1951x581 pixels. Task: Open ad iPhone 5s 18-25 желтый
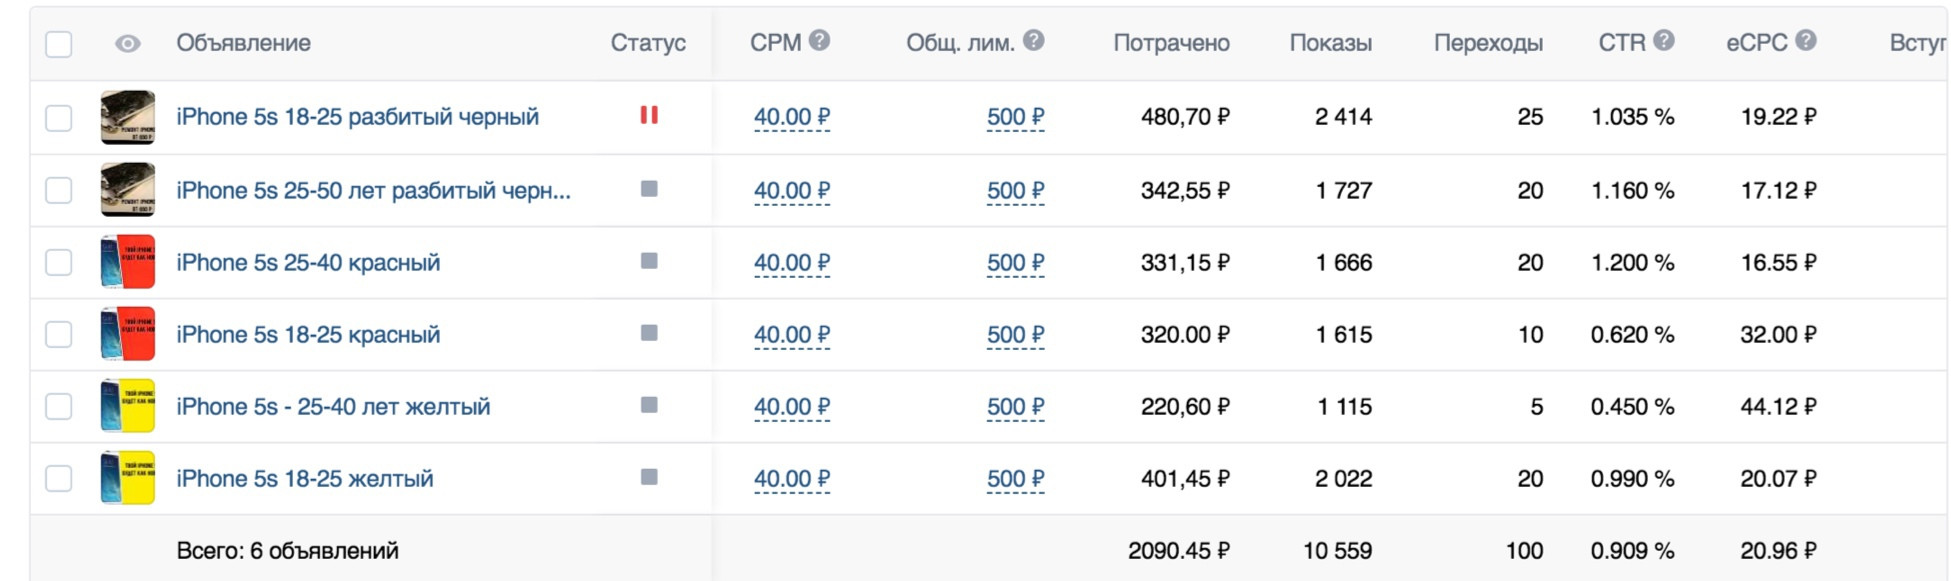[305, 479]
